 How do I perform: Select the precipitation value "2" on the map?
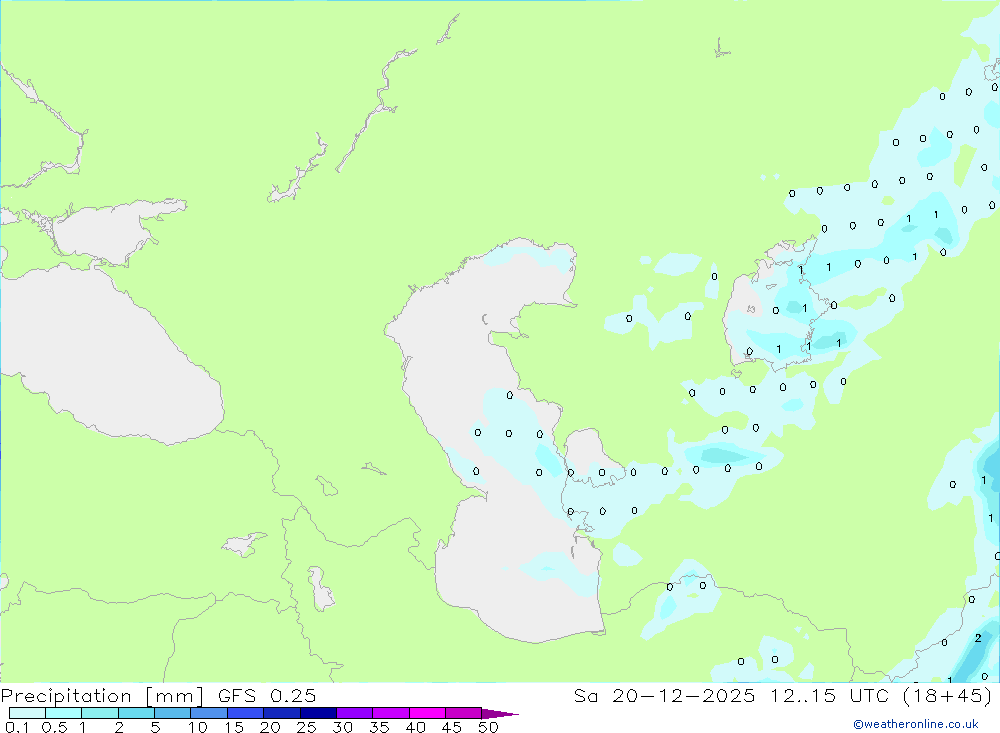(x=978, y=638)
